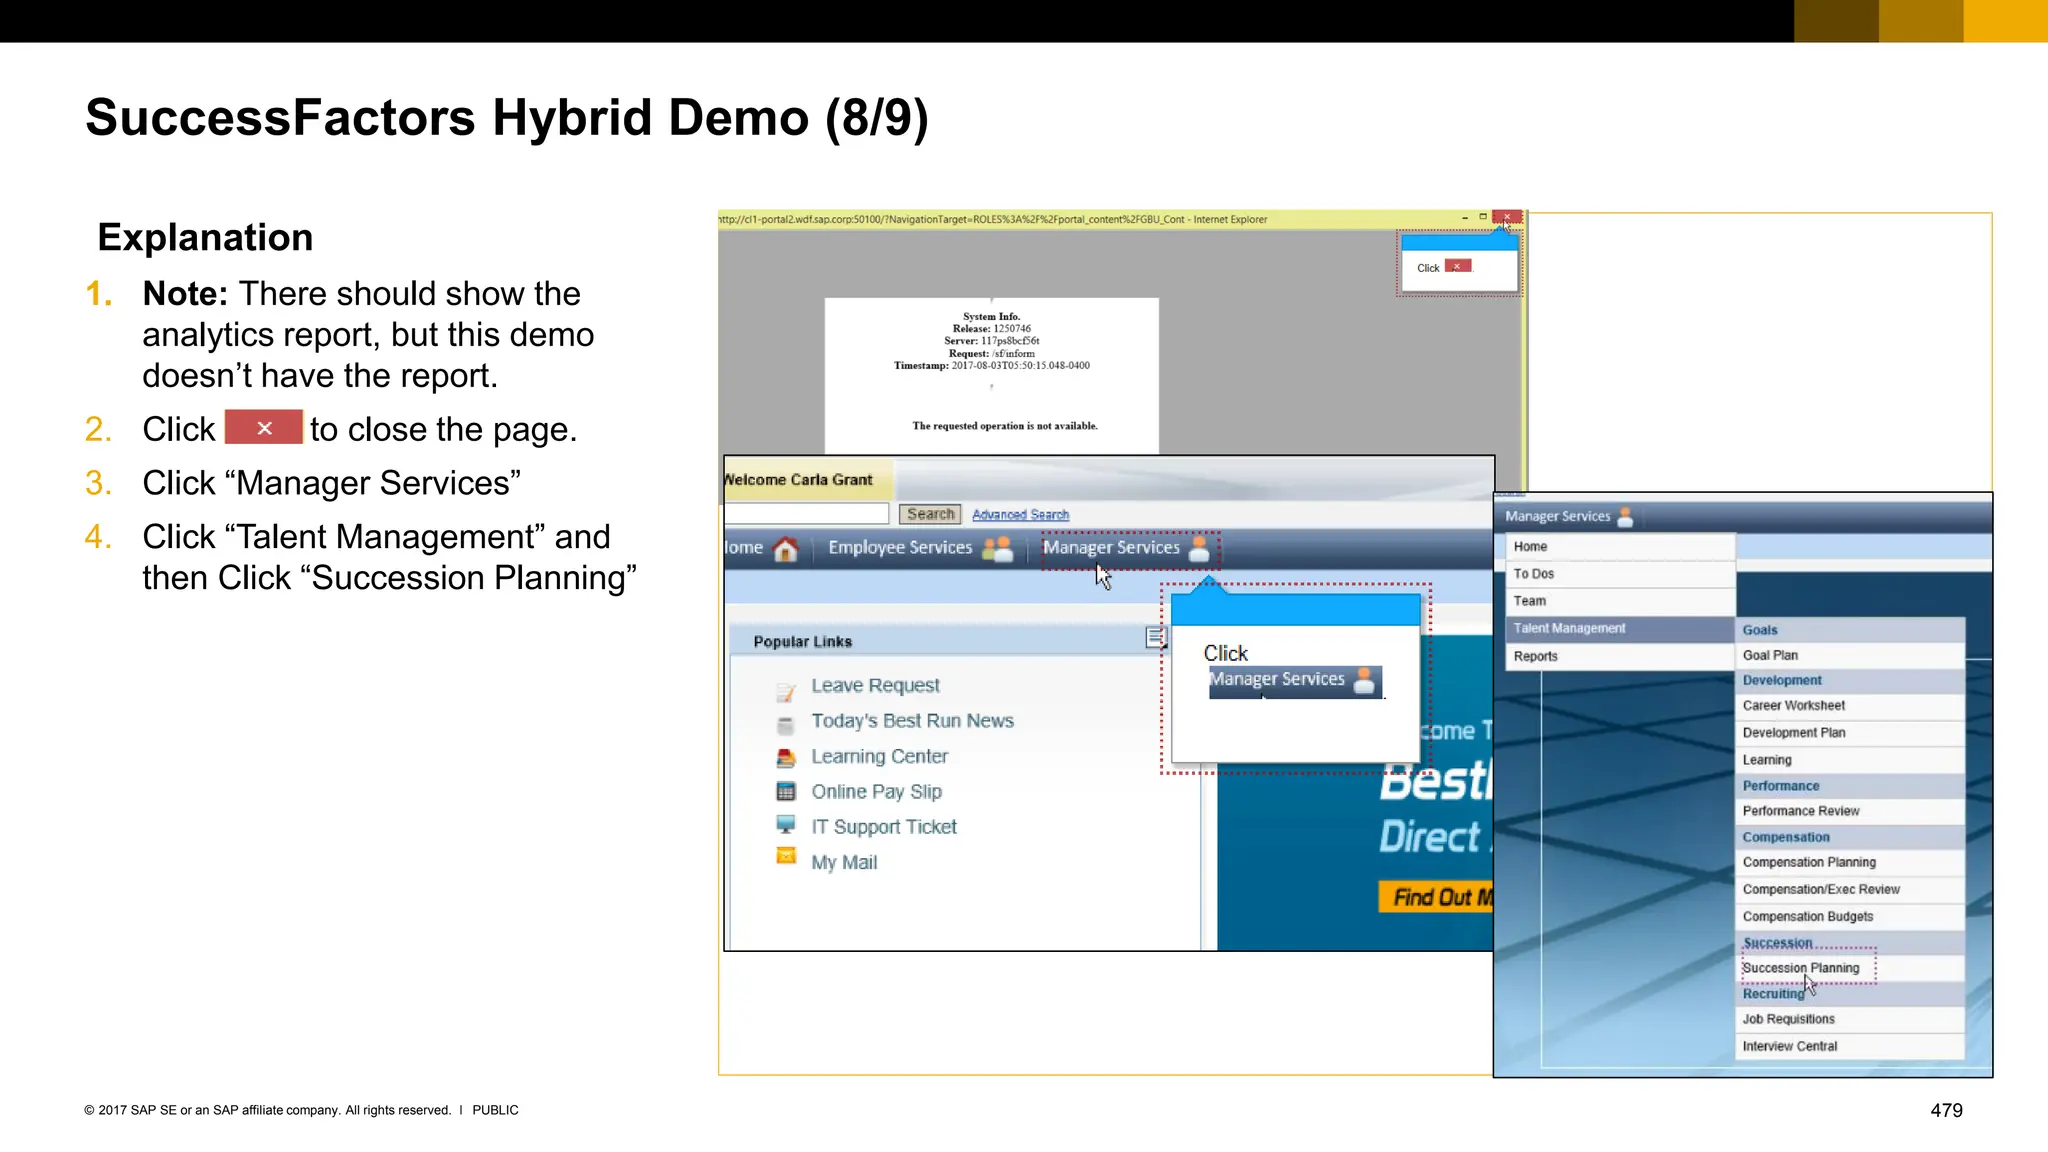Select Development Plan in the submenu
Screen dimensions: 2048x1152
click(1850, 733)
